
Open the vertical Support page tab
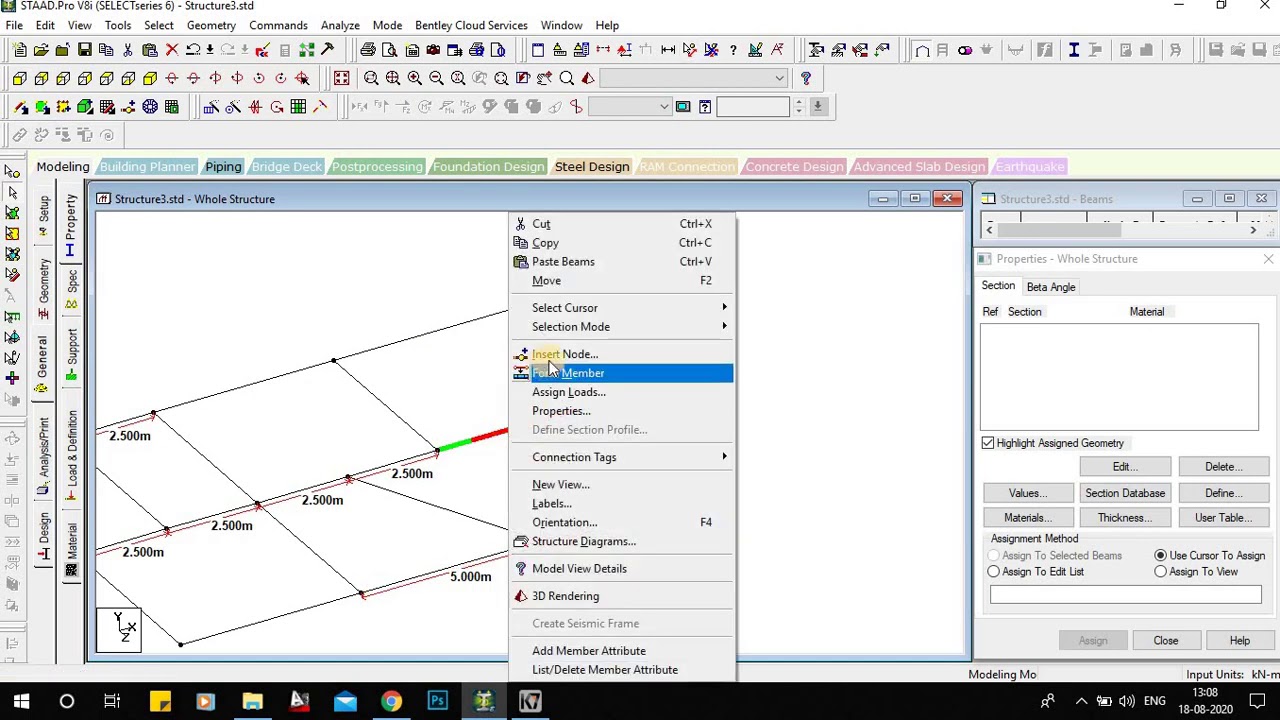click(71, 355)
